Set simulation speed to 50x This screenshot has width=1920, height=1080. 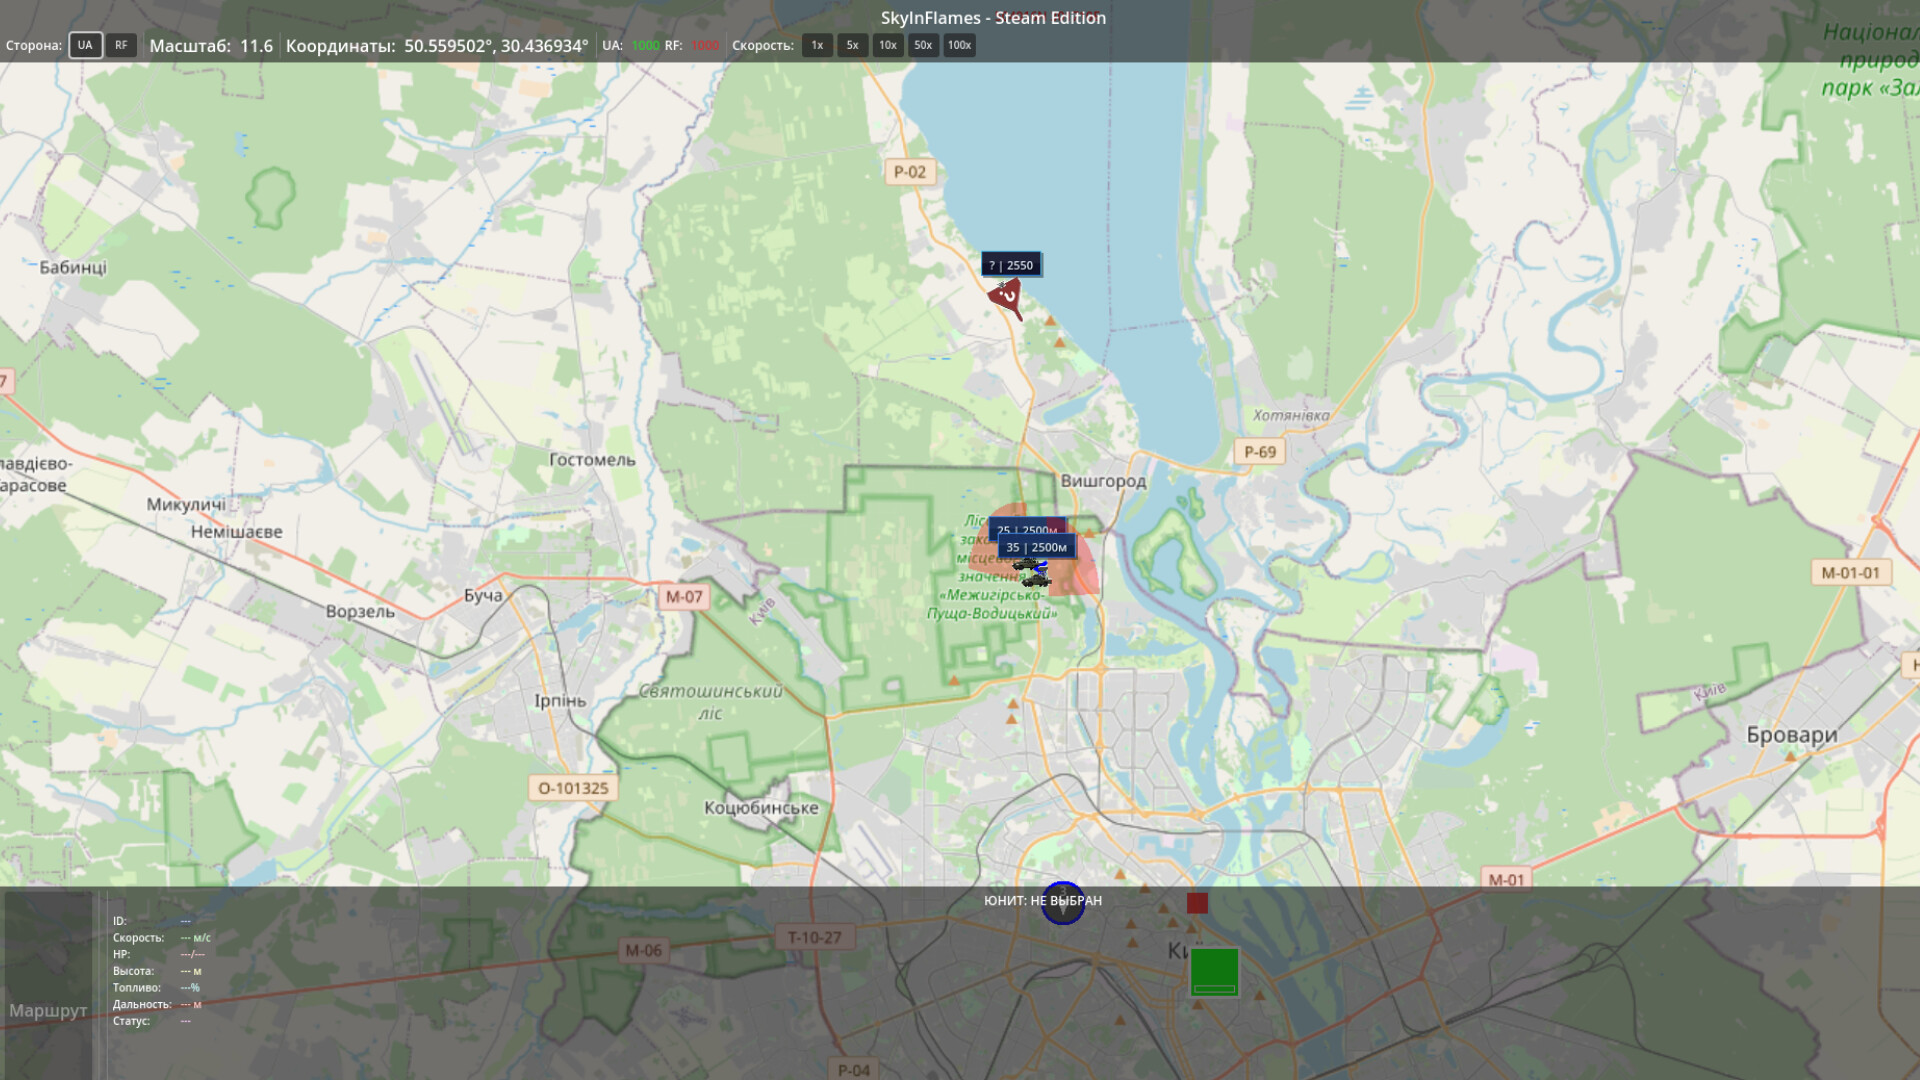[x=923, y=45]
